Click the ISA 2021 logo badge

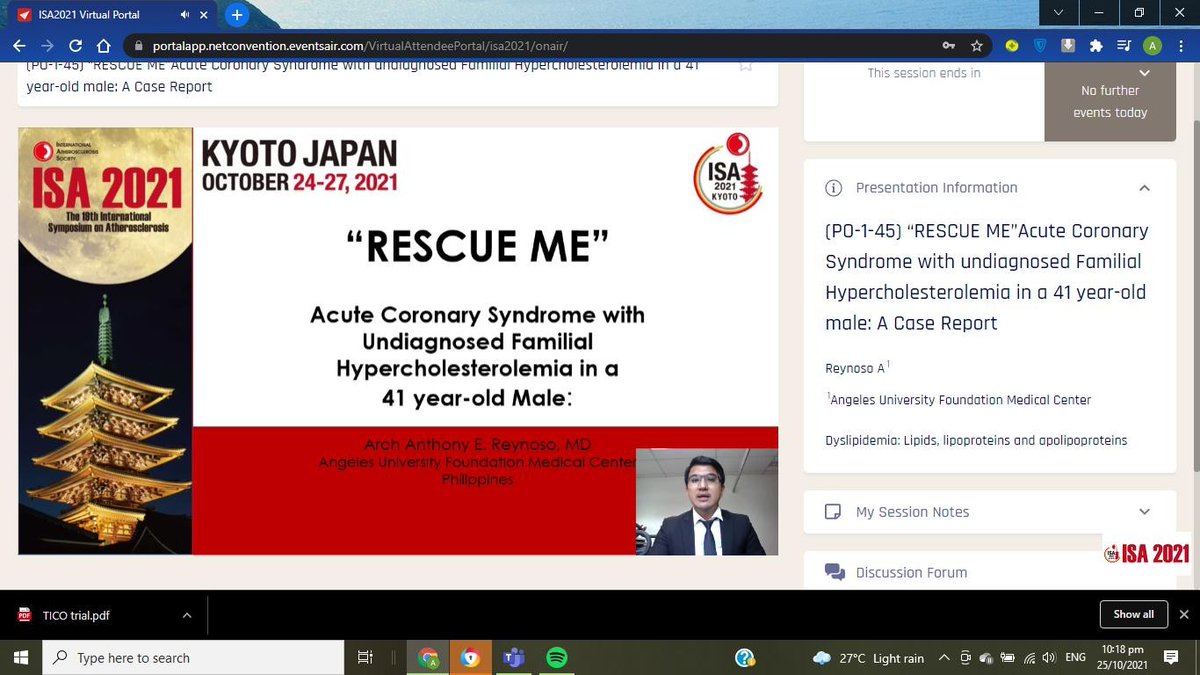click(1147, 554)
